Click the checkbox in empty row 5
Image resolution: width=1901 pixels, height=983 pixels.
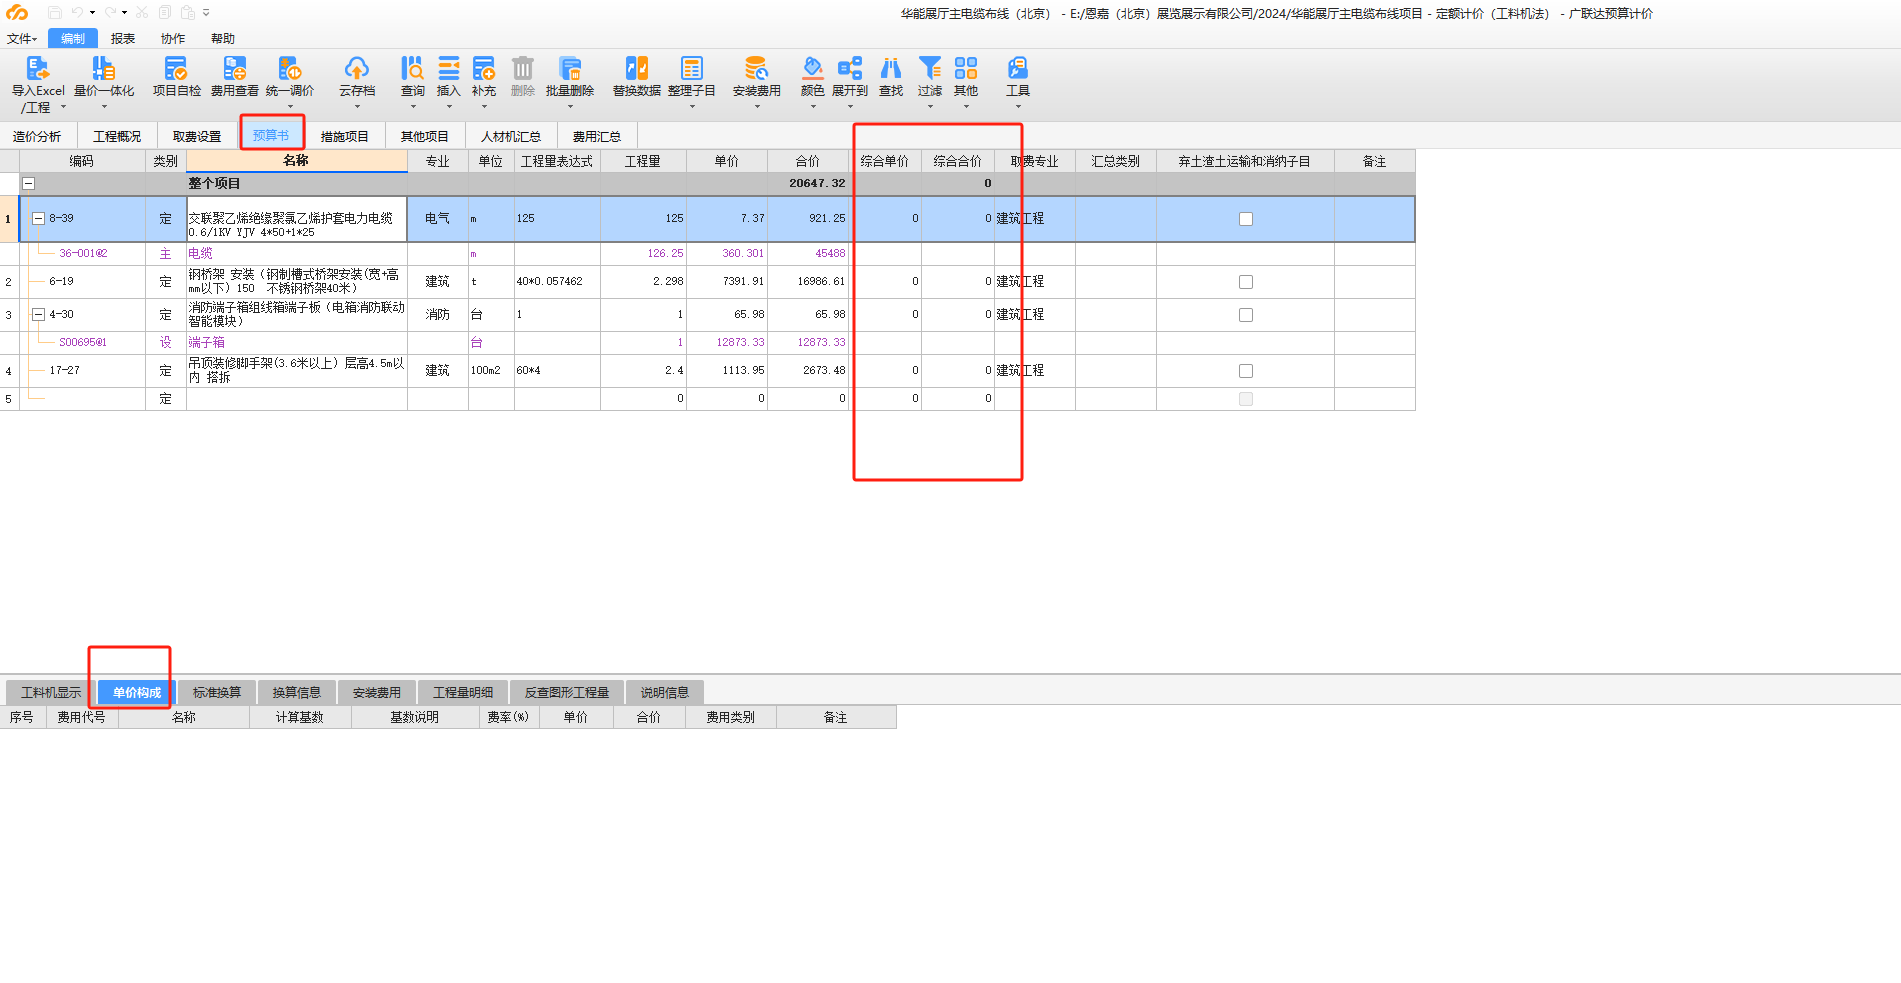(1246, 399)
